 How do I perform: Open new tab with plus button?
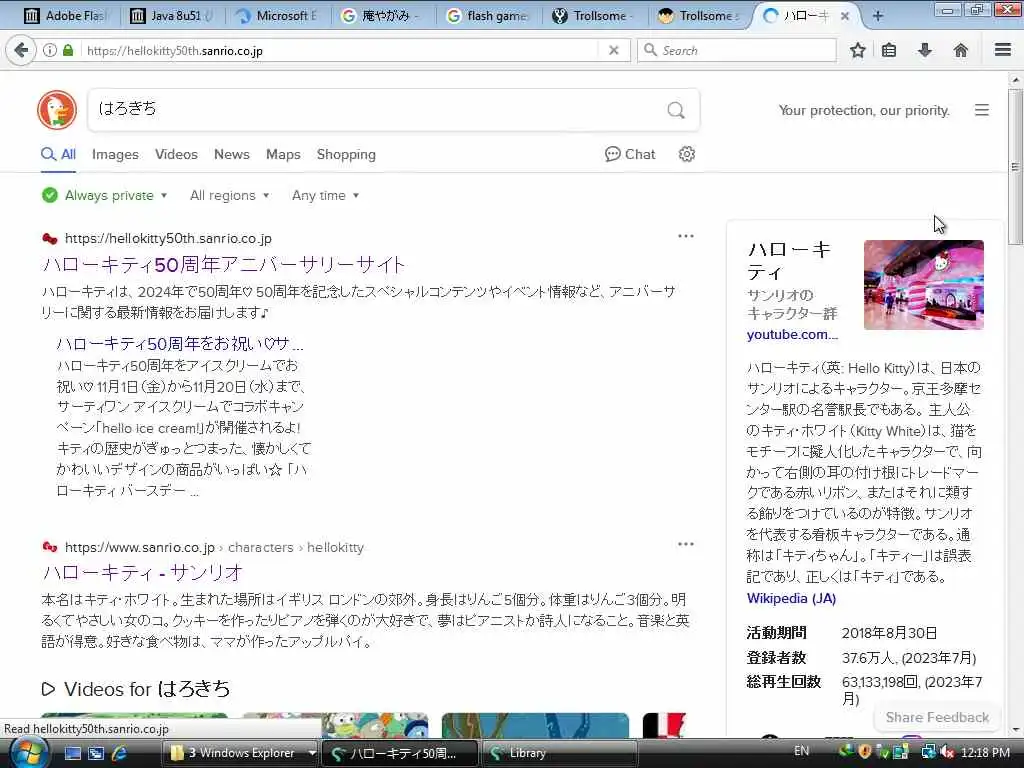click(878, 16)
